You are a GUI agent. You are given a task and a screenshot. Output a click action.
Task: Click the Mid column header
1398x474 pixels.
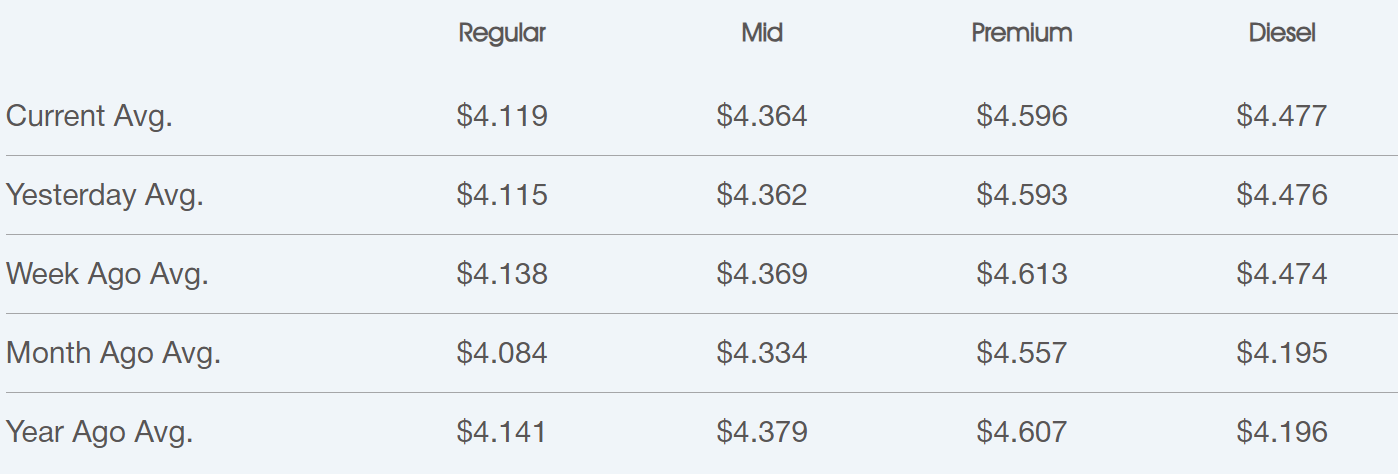762,33
